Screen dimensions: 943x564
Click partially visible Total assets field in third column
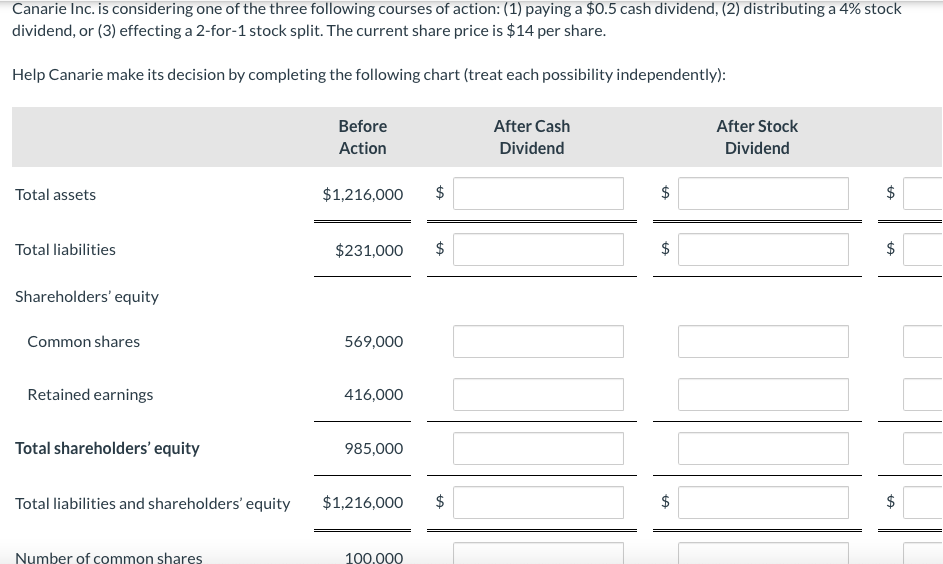[923, 194]
